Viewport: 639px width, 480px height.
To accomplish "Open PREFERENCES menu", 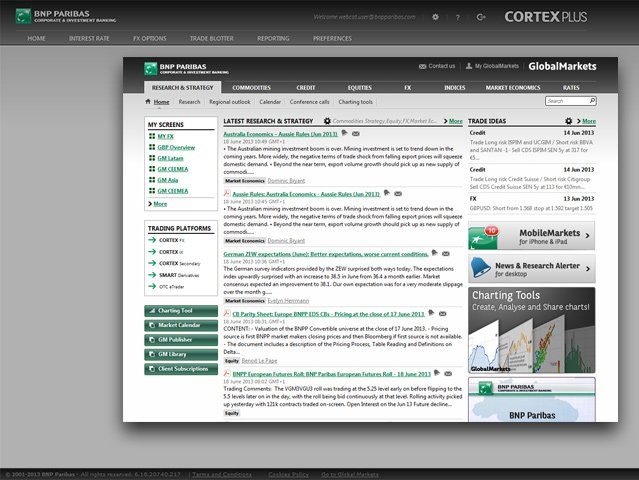I will pyautogui.click(x=333, y=38).
